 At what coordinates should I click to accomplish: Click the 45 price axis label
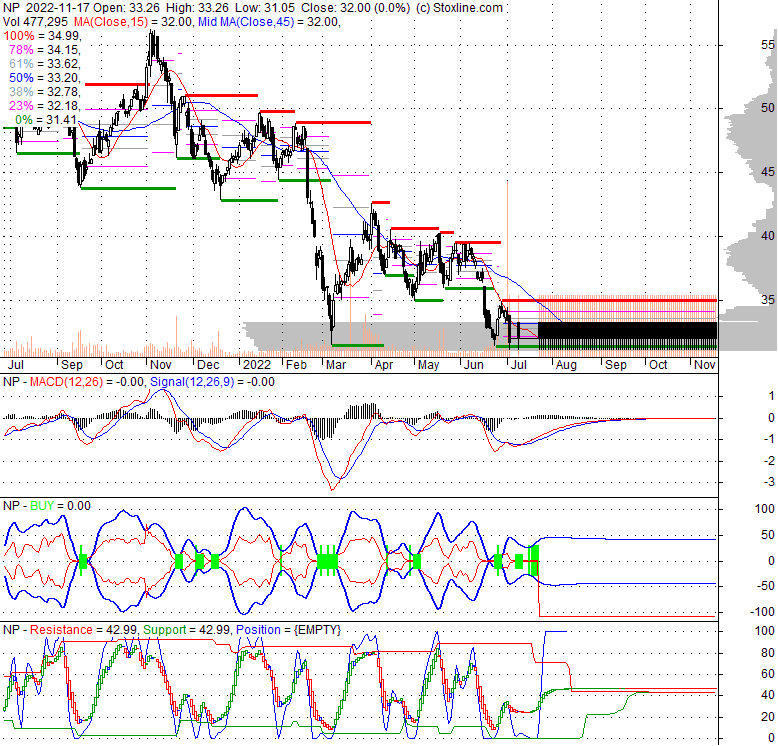point(768,172)
